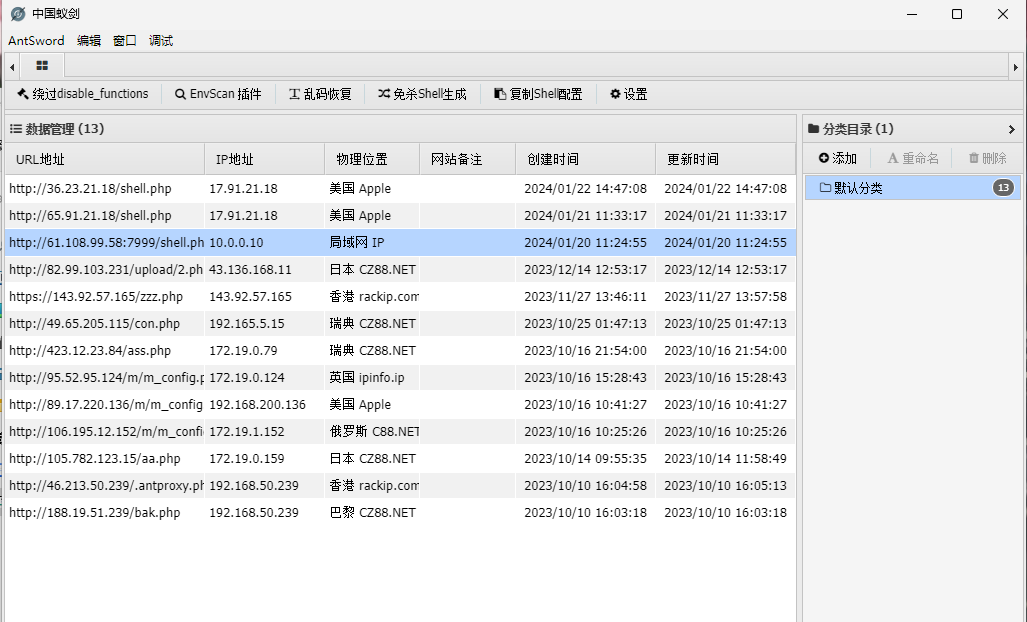Click the 13 count badge
Viewport: 1027px width, 622px height.
pos(1003,188)
